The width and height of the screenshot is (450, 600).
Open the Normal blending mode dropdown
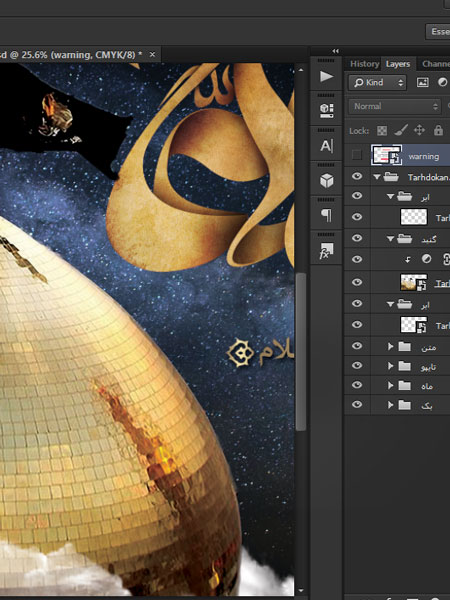coord(395,106)
